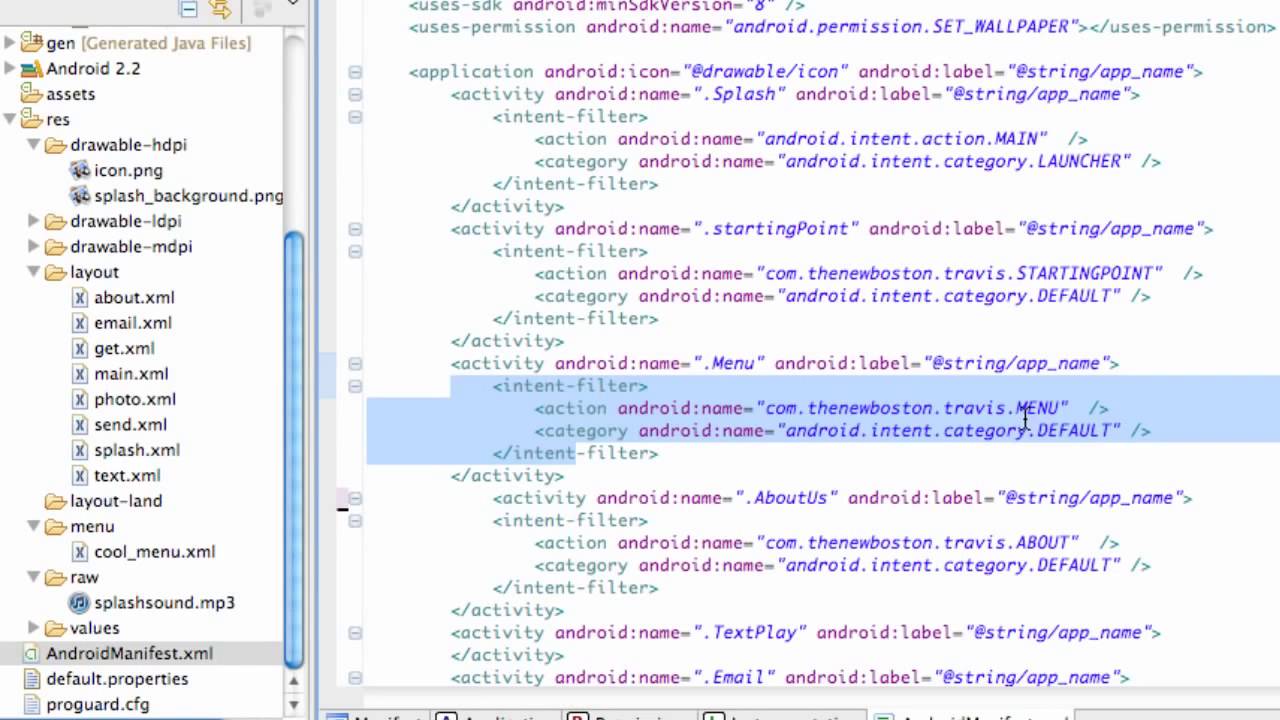Click the splashsound.mp3 audio file icon
The height and width of the screenshot is (720, 1280).
click(80, 603)
